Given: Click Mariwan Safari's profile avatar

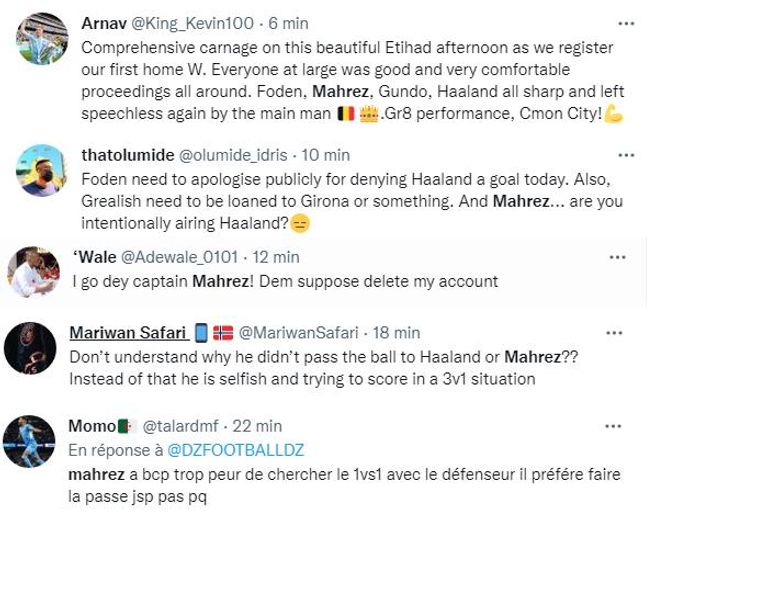Looking at the screenshot, I should point(30,348).
